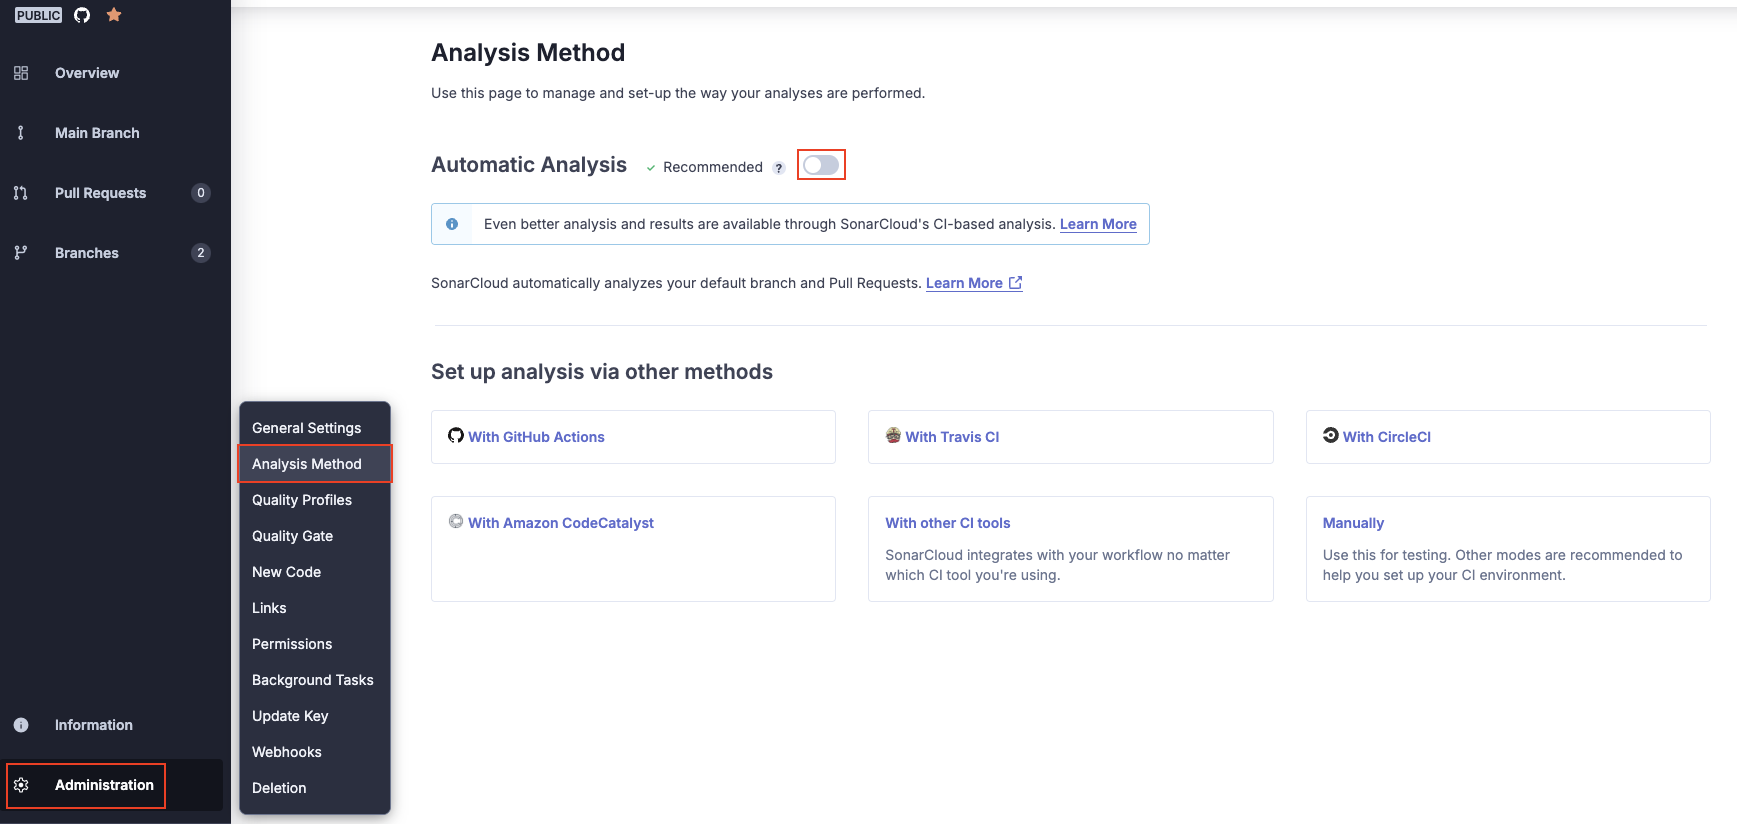Click the Branches fork icon in the sidebar

(x=21, y=253)
